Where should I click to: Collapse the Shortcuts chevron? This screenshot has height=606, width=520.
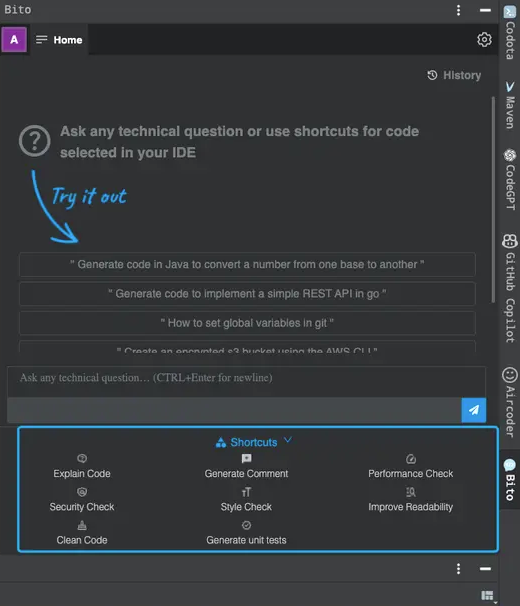(x=288, y=440)
